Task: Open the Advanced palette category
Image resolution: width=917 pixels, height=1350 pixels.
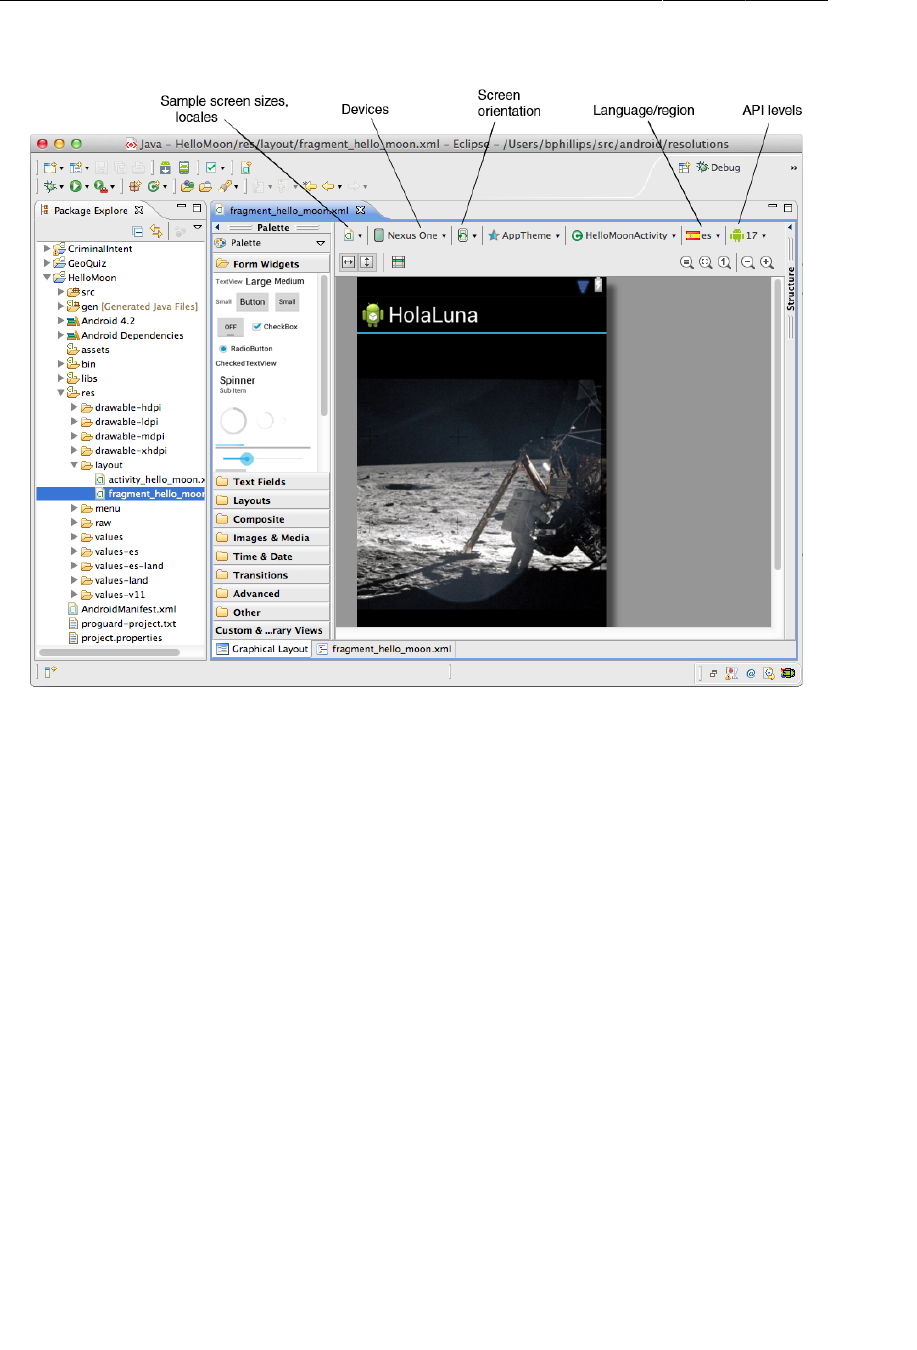Action: [271, 594]
